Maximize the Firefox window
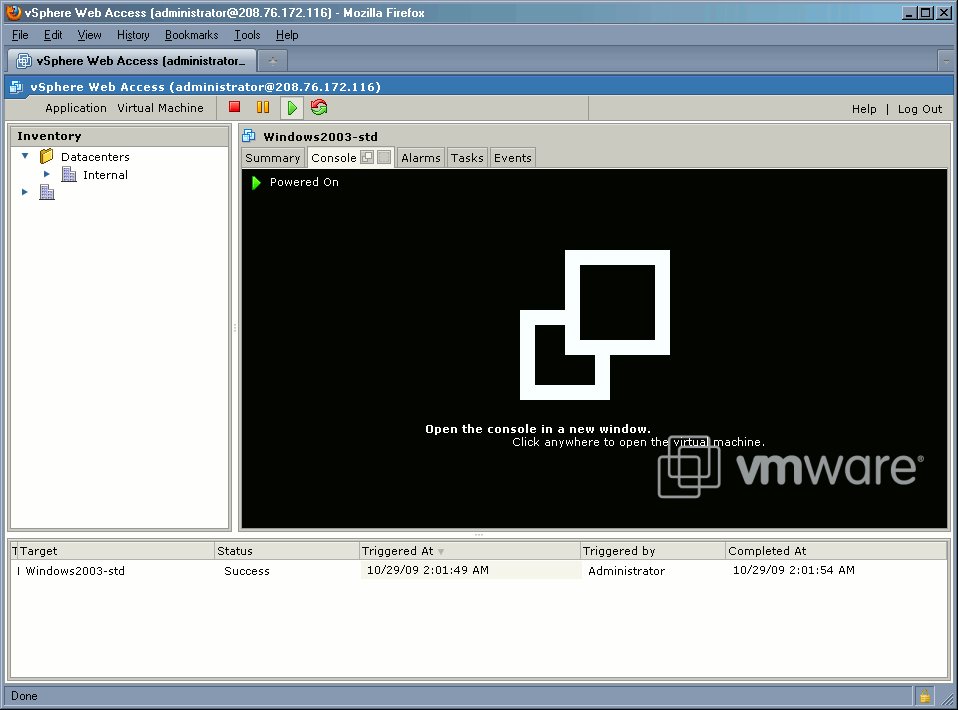The width and height of the screenshot is (958, 710). 927,12
